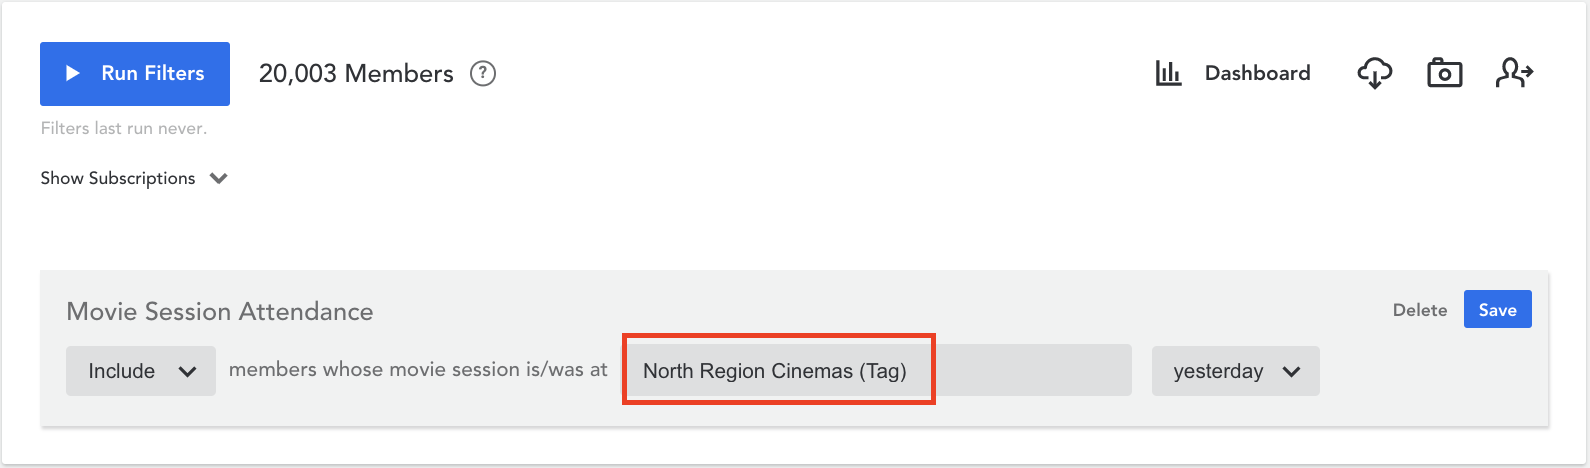The height and width of the screenshot is (468, 1590).
Task: Click the 20,003 Members count label
Action: [356, 73]
